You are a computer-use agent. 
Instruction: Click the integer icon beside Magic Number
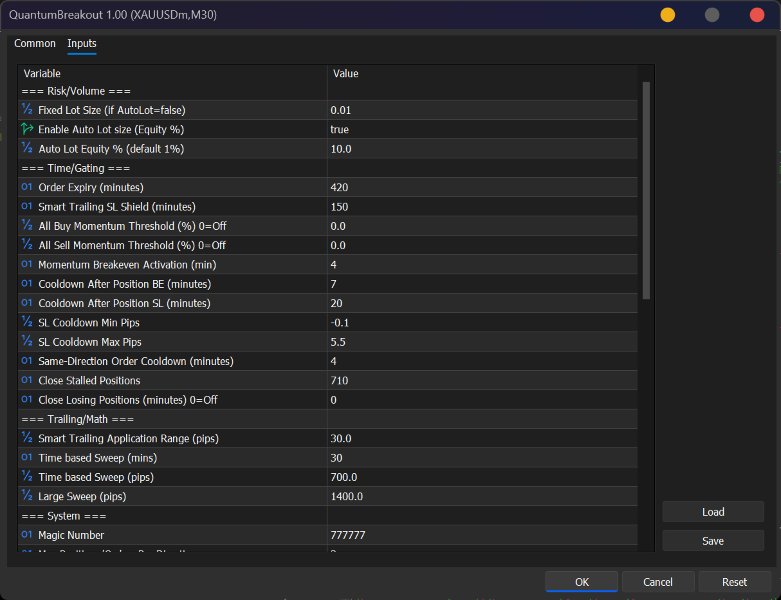click(27, 535)
